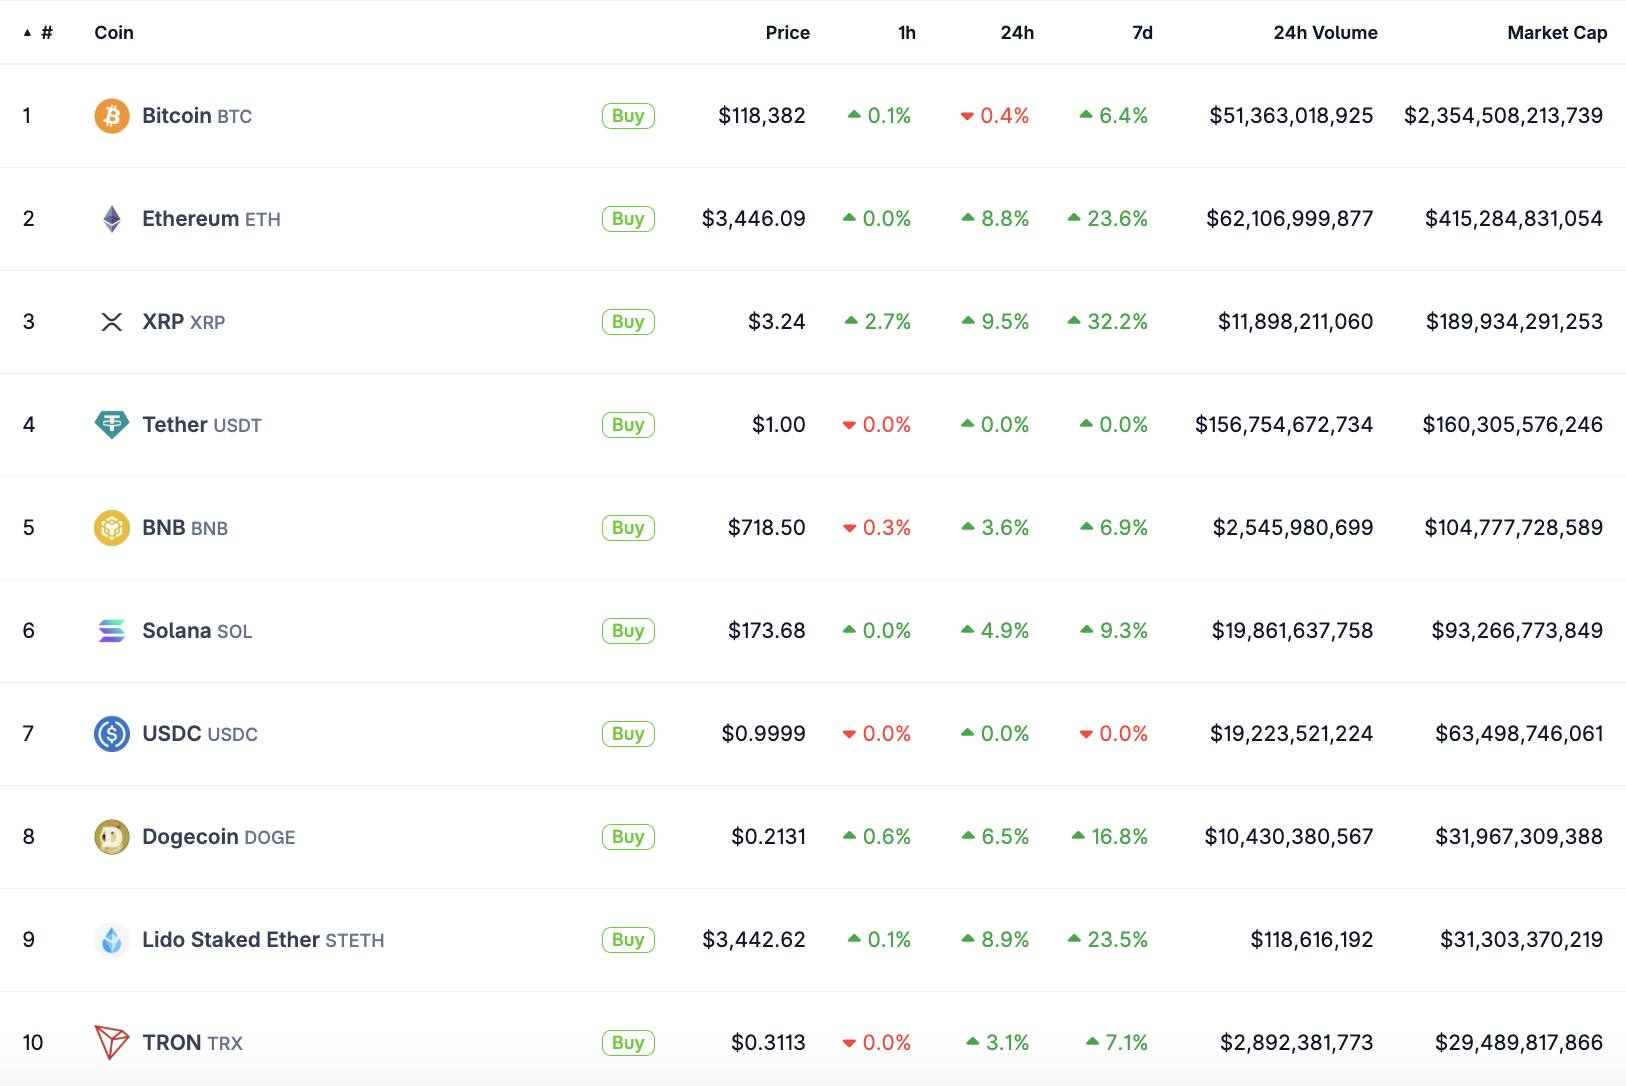Click BNB price $718.50
The height and width of the screenshot is (1086, 1626).
point(767,528)
